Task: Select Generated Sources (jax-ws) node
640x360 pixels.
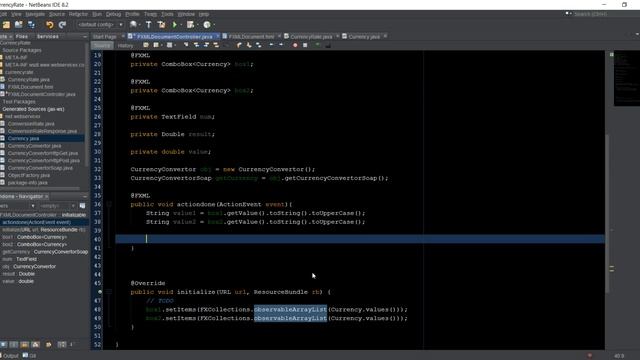Action: click(33, 109)
